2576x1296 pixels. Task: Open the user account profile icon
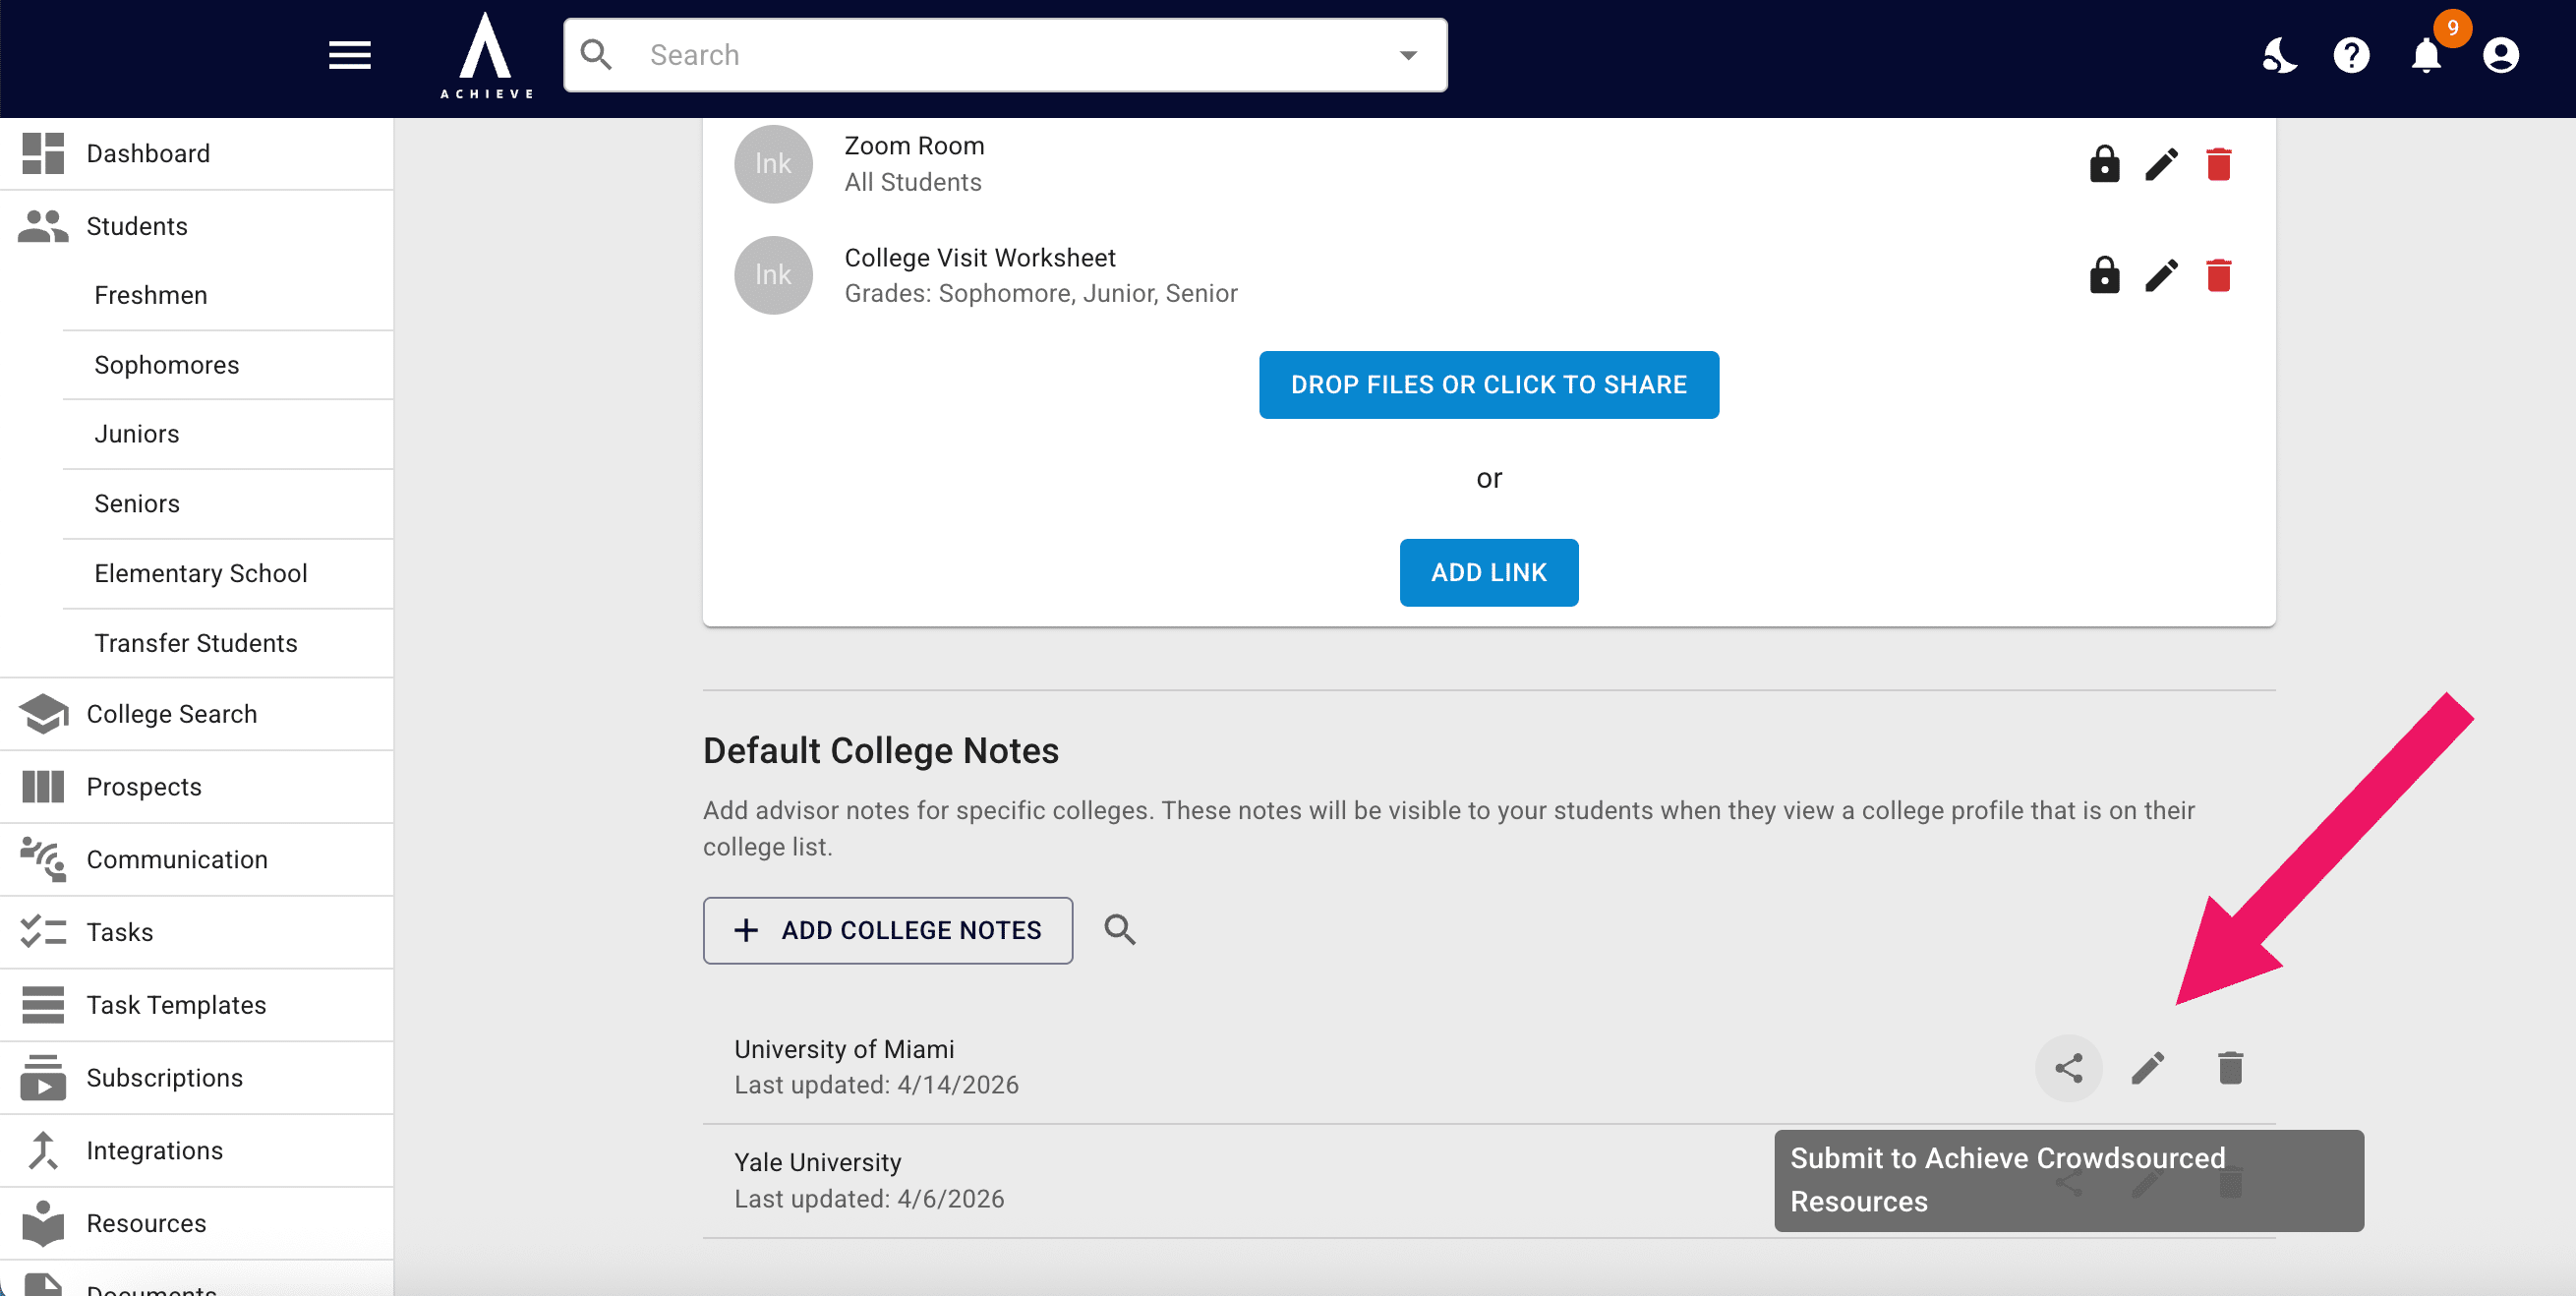pos(2500,55)
